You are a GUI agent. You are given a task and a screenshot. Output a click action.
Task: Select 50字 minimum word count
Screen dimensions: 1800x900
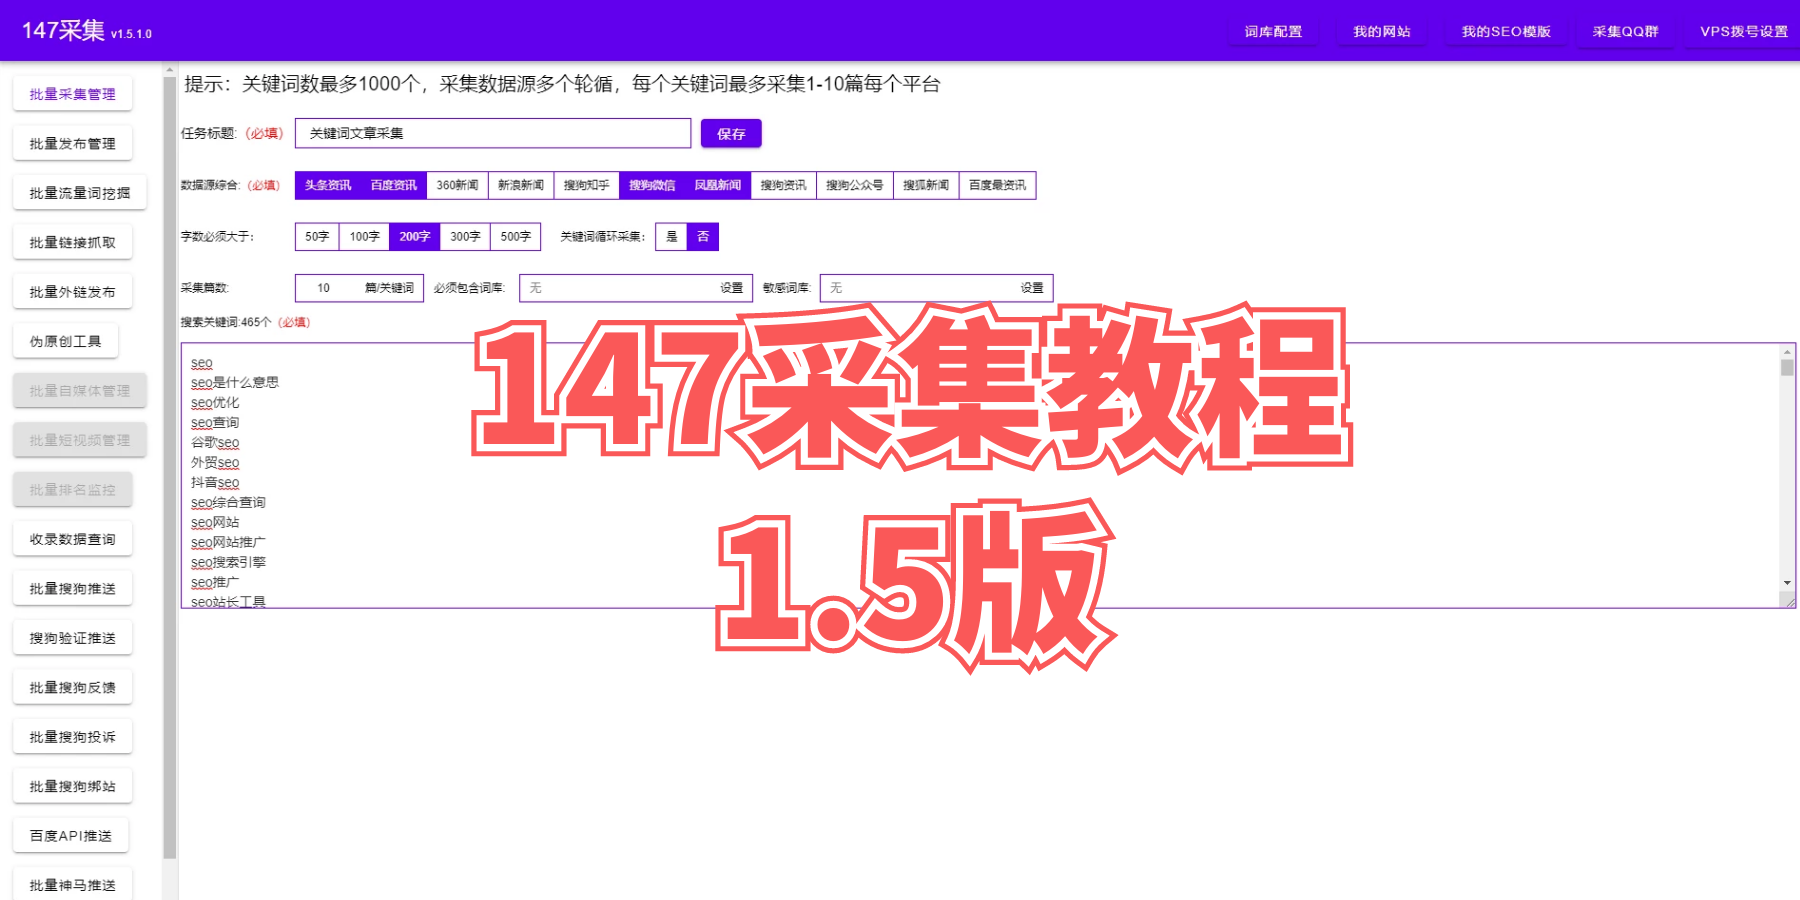(317, 237)
